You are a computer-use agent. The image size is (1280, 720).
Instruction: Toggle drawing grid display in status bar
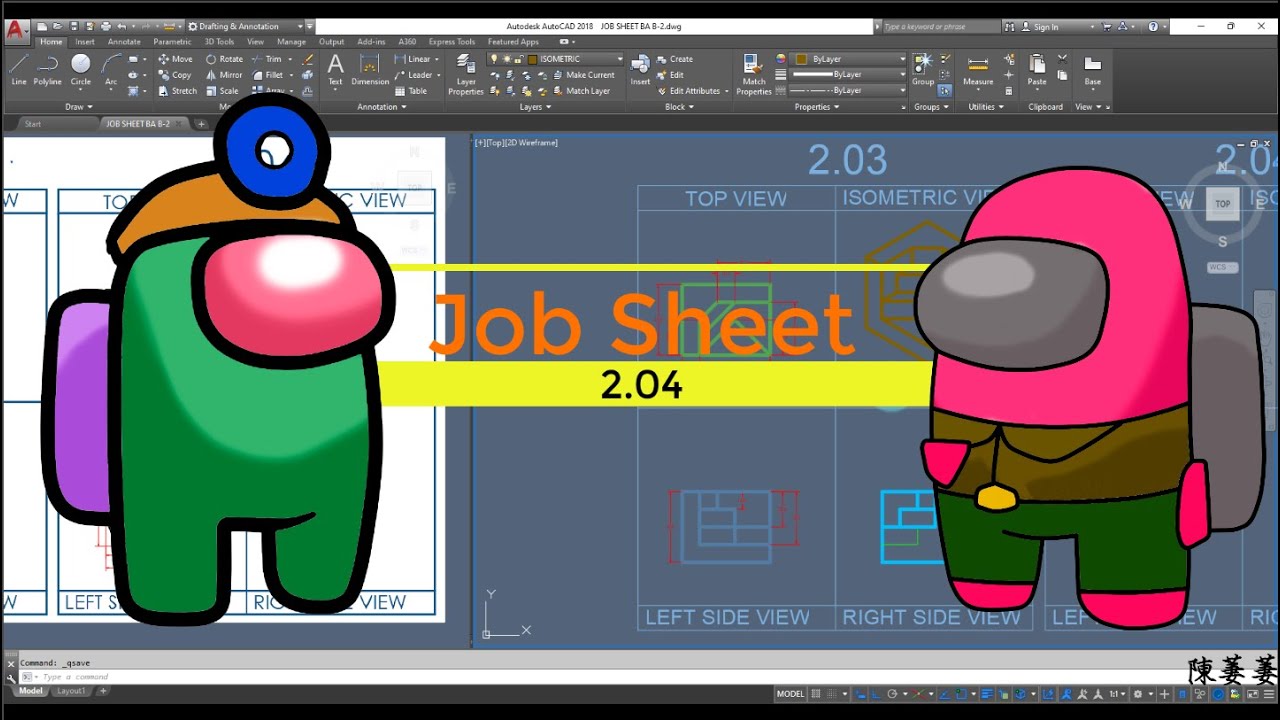pyautogui.click(x=817, y=693)
